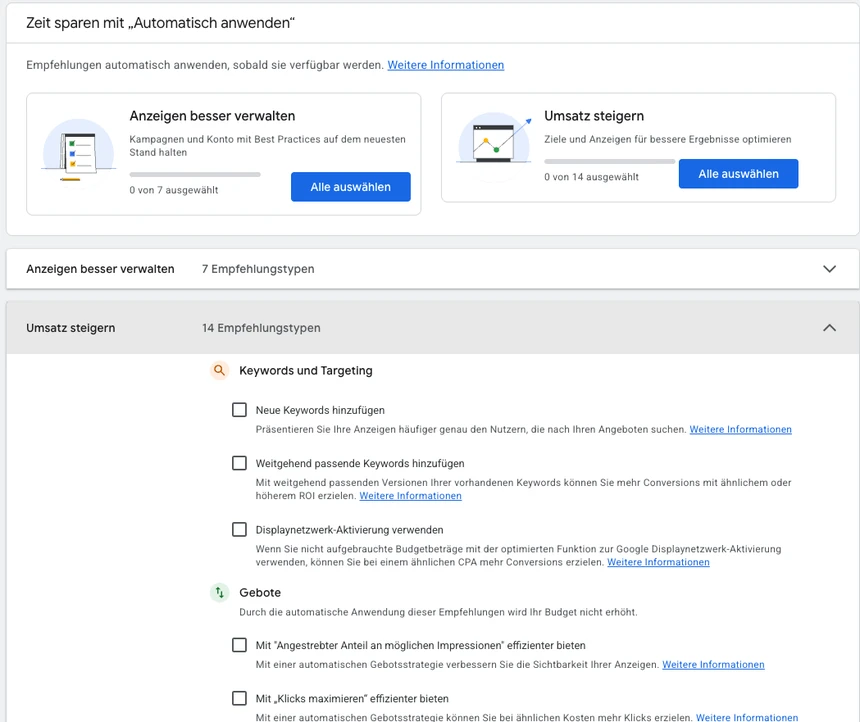Open Weitere Informationen for Klicks maximieren
Viewport: 860px width, 722px height.
click(x=747, y=717)
